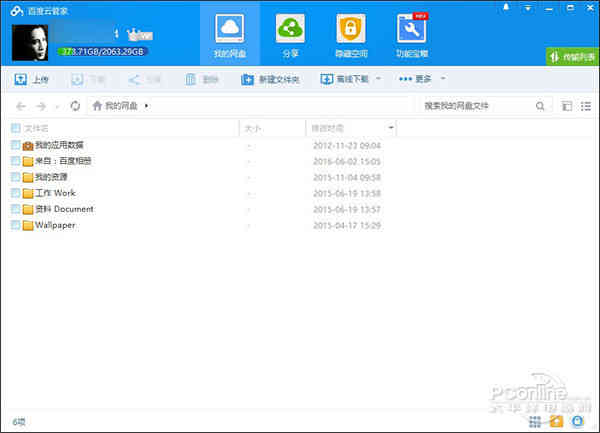
Task: Click the search magnifier icon
Action: [540, 105]
